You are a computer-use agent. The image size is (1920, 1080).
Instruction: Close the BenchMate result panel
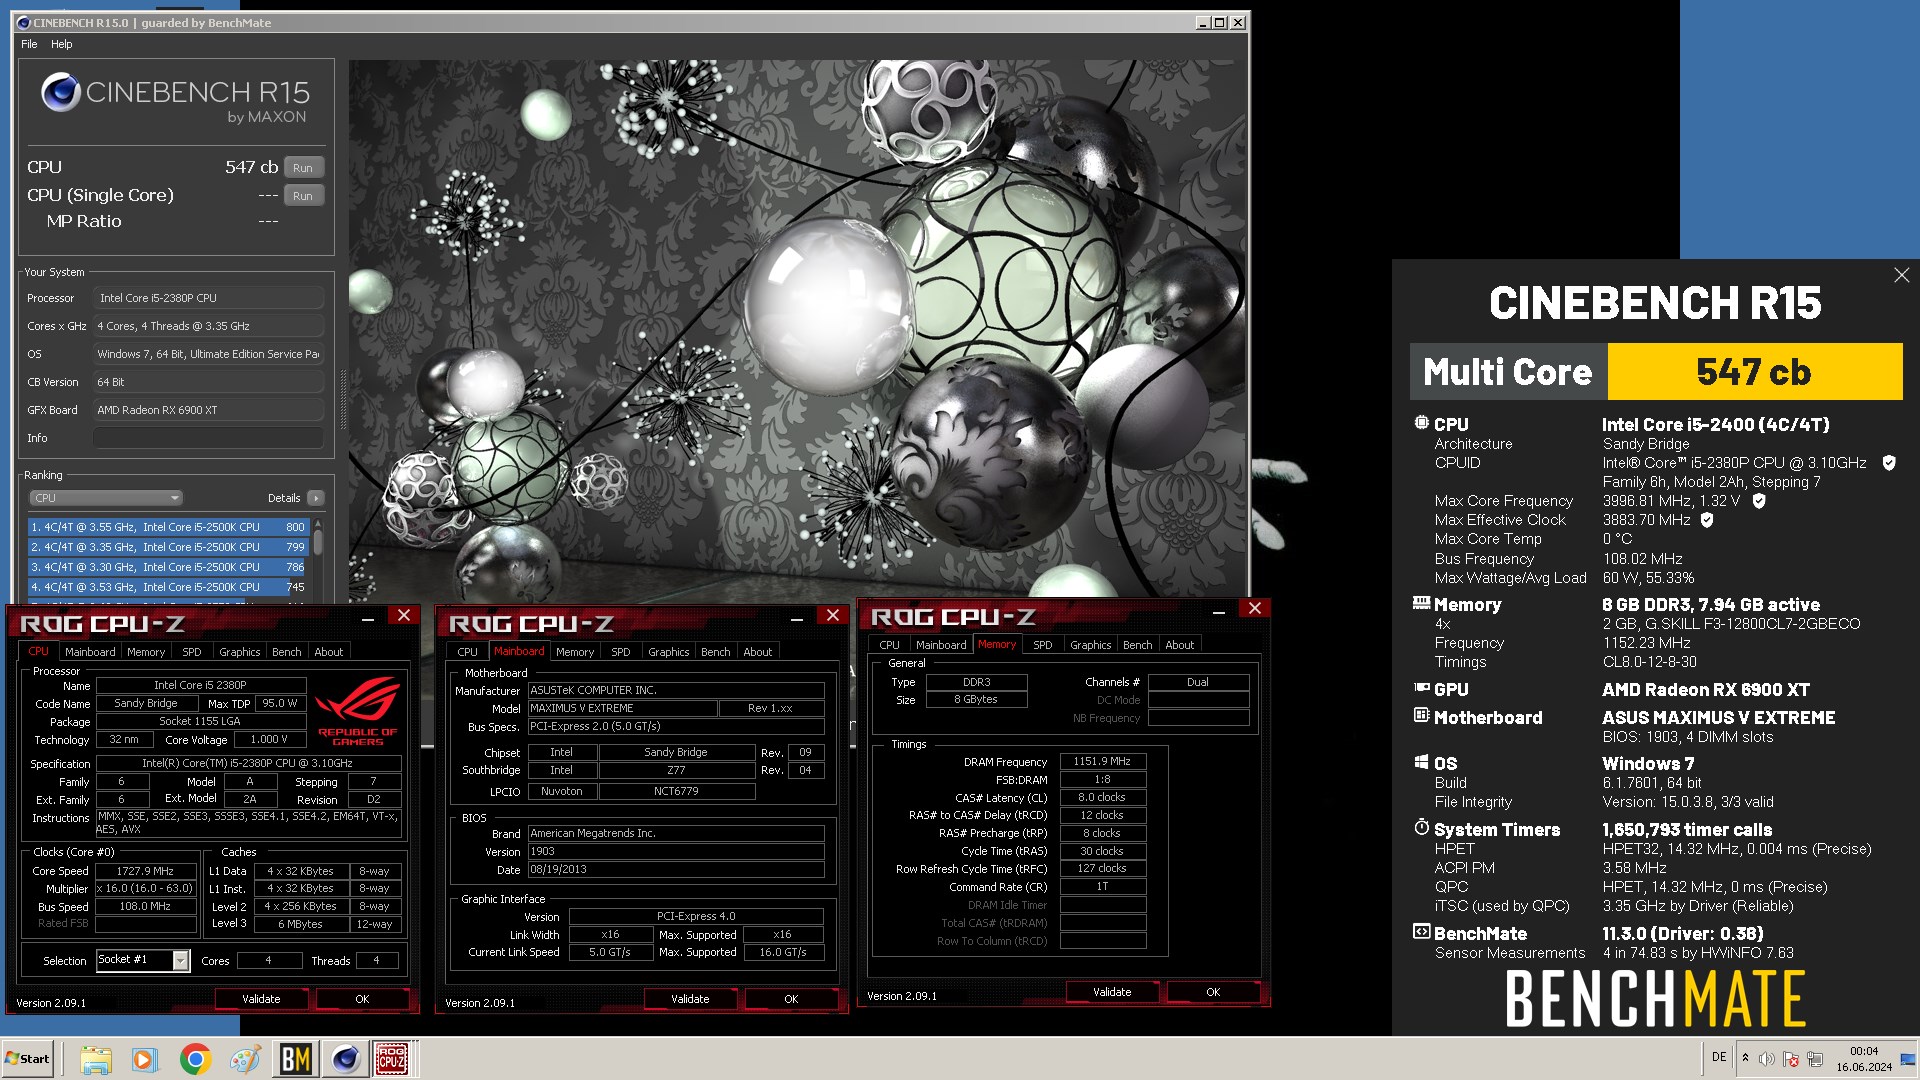pyautogui.click(x=1901, y=275)
